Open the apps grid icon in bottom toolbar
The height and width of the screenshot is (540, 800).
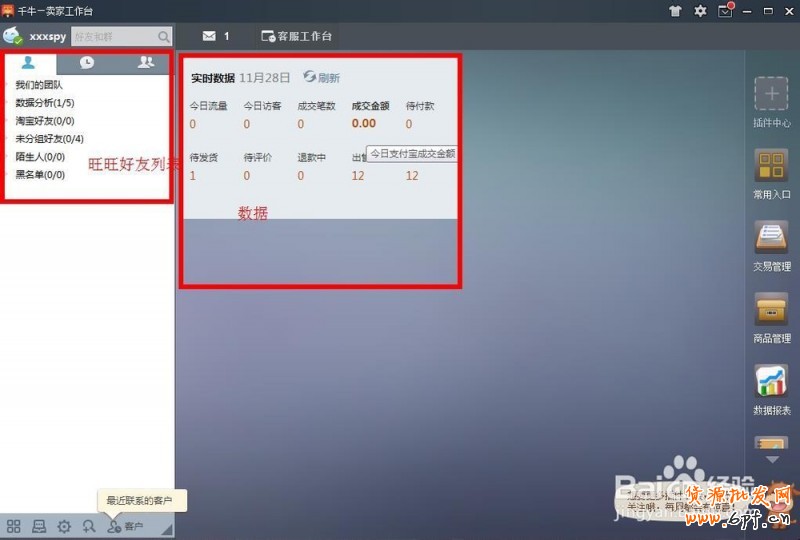[x=14, y=526]
